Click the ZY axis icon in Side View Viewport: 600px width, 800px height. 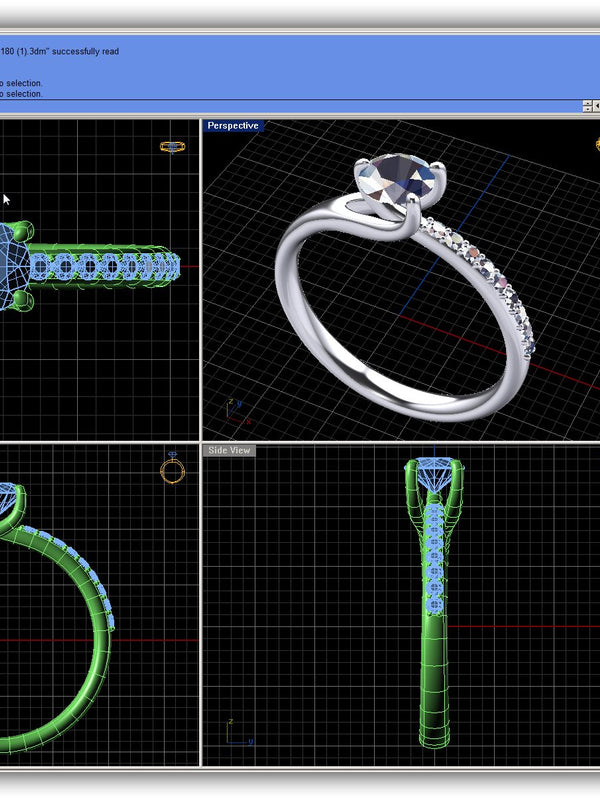pyautogui.click(x=236, y=732)
